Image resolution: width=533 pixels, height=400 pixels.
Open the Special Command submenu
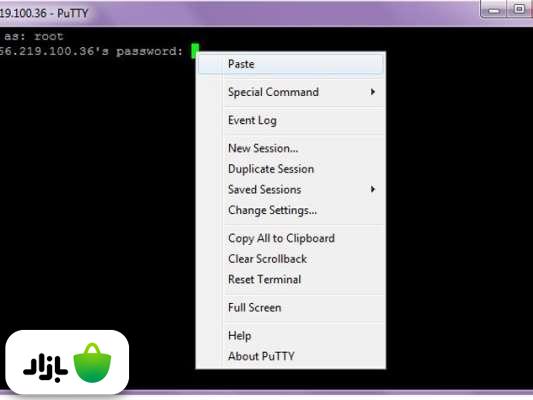[x=291, y=92]
